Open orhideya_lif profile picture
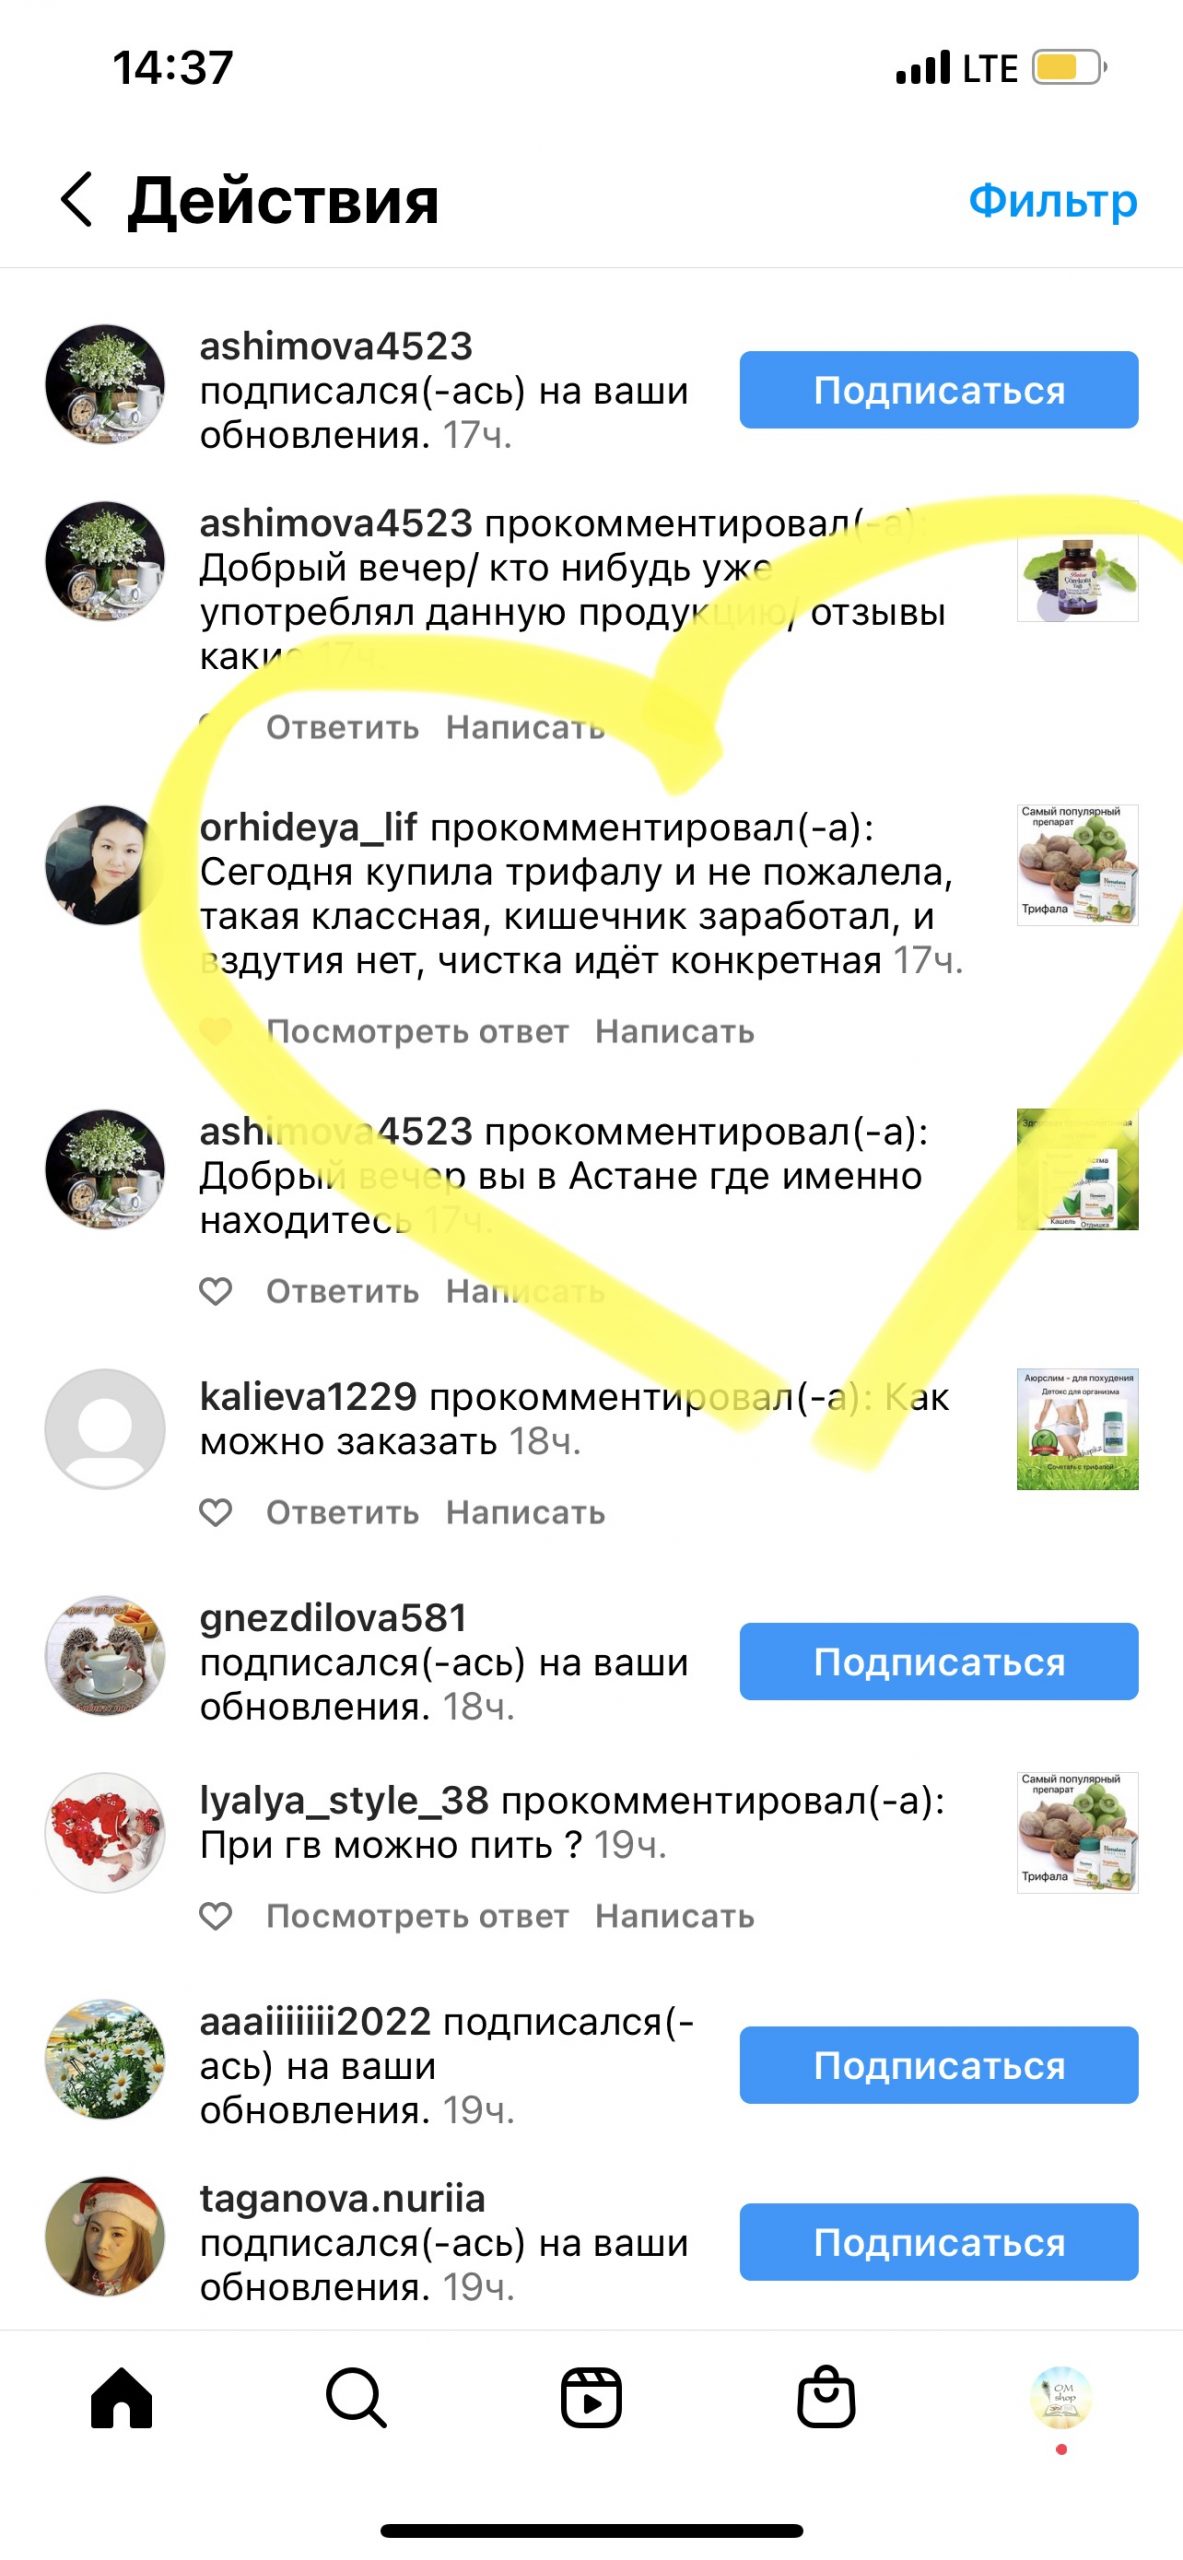Screen dimensions: 1183x2560 [x=105, y=865]
